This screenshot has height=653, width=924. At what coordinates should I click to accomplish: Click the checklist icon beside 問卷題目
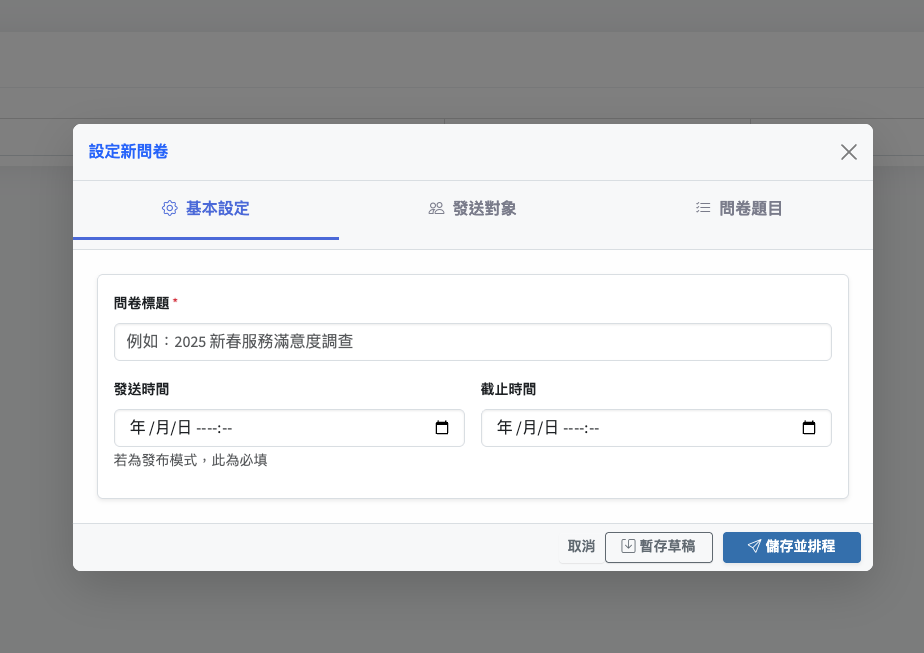(703, 208)
